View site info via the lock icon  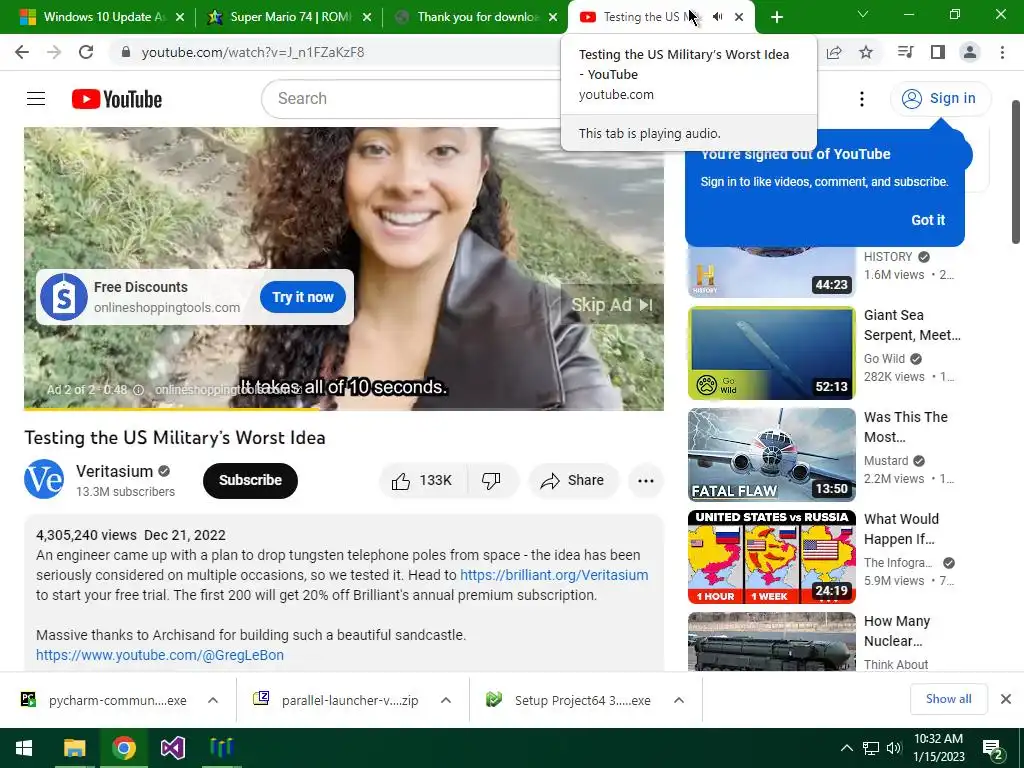(126, 52)
